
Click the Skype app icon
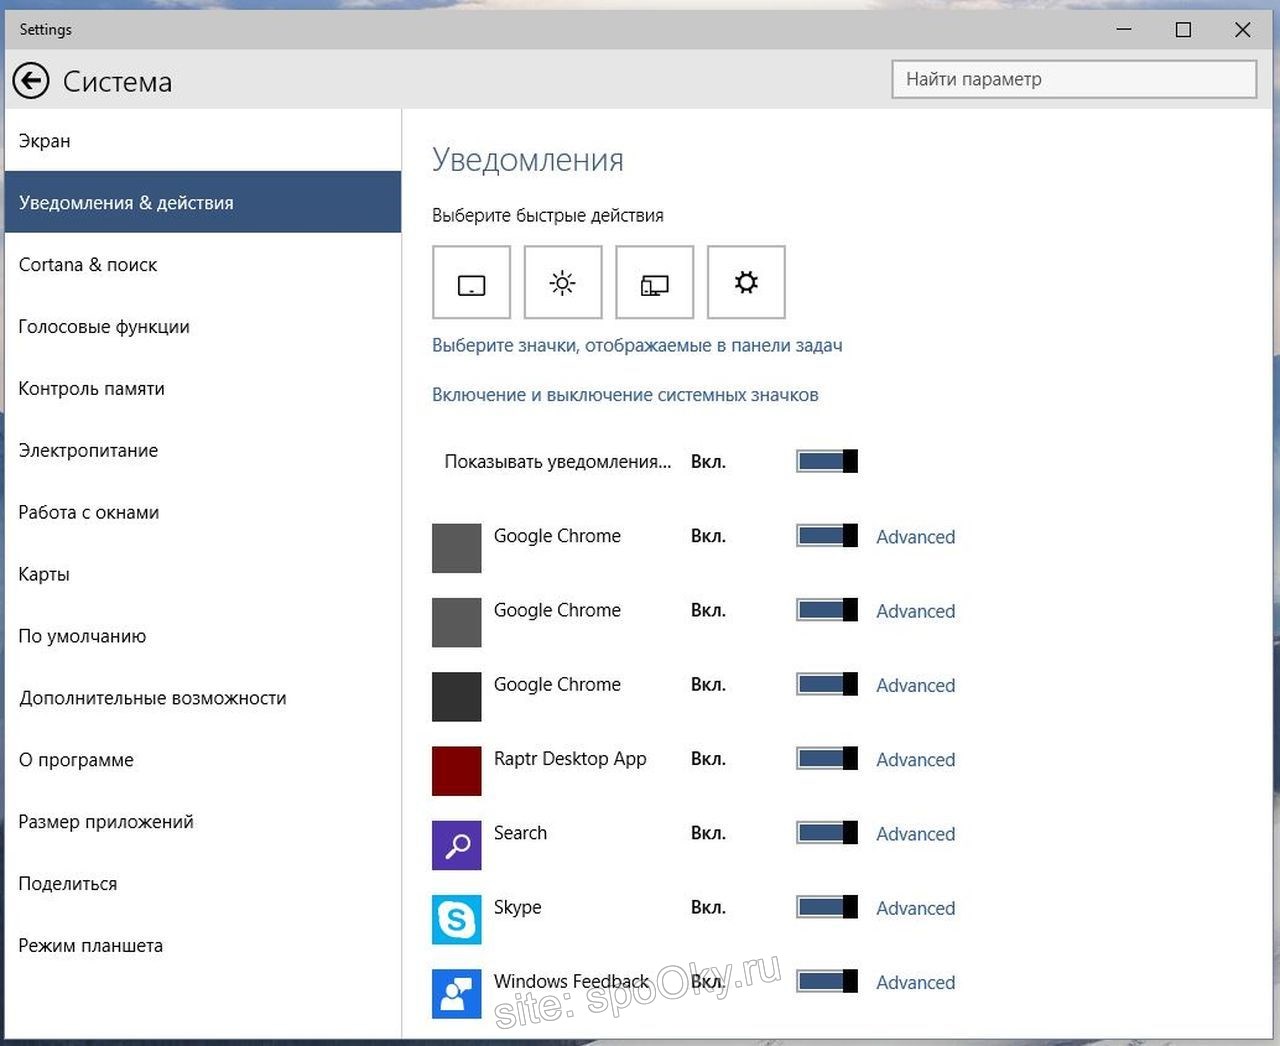[x=457, y=919]
